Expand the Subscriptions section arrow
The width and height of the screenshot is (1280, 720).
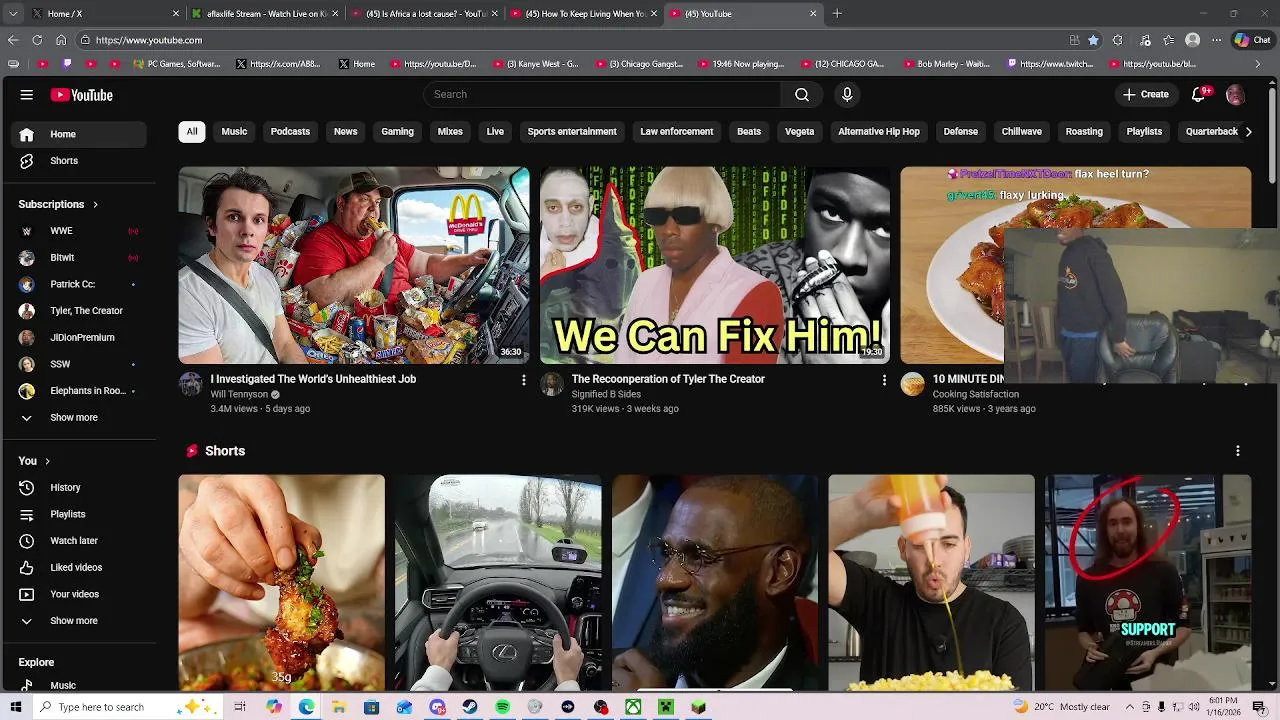click(x=96, y=204)
